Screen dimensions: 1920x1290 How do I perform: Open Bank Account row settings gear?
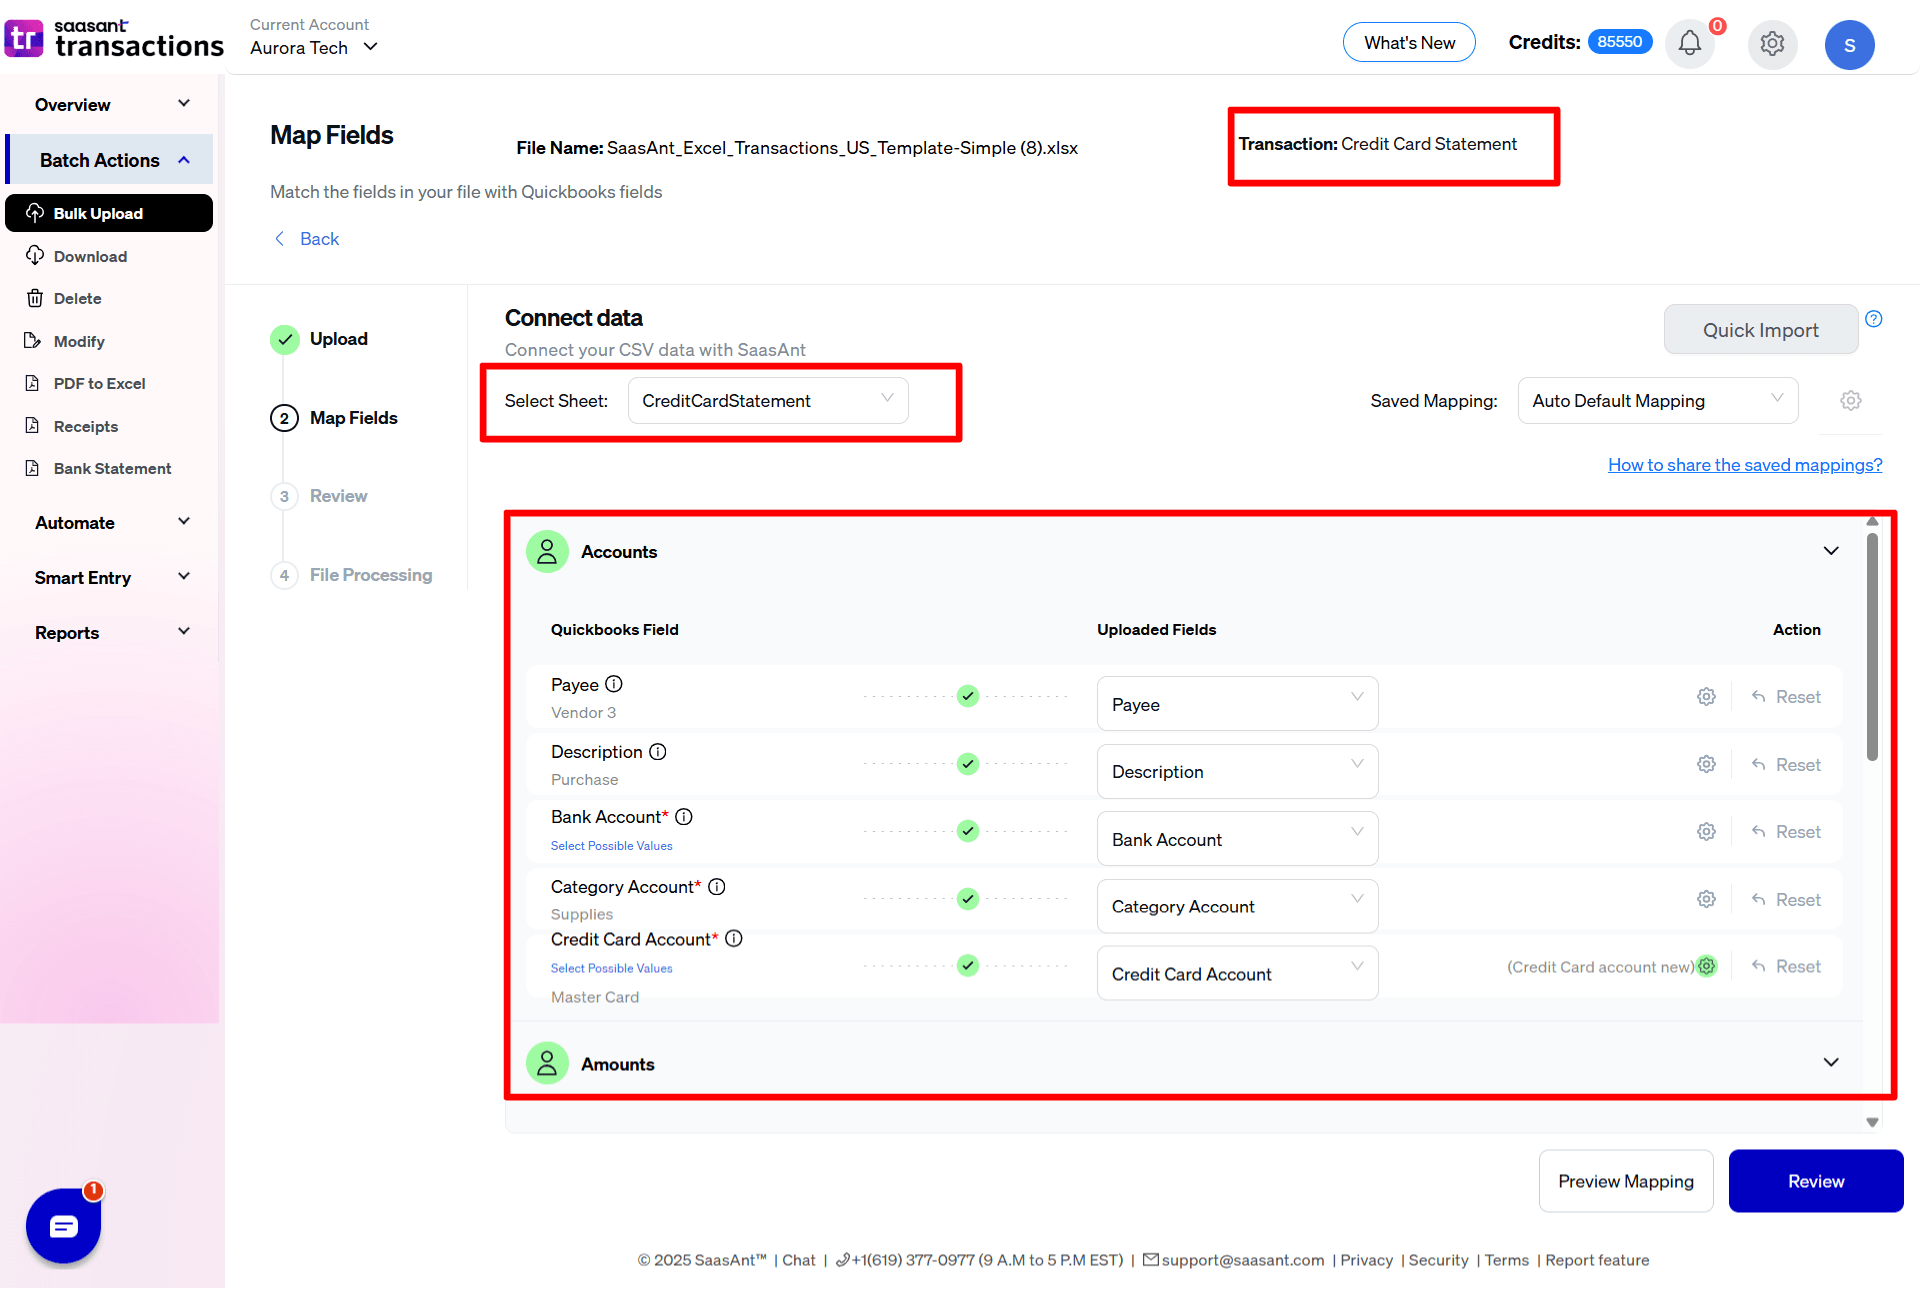1706,832
